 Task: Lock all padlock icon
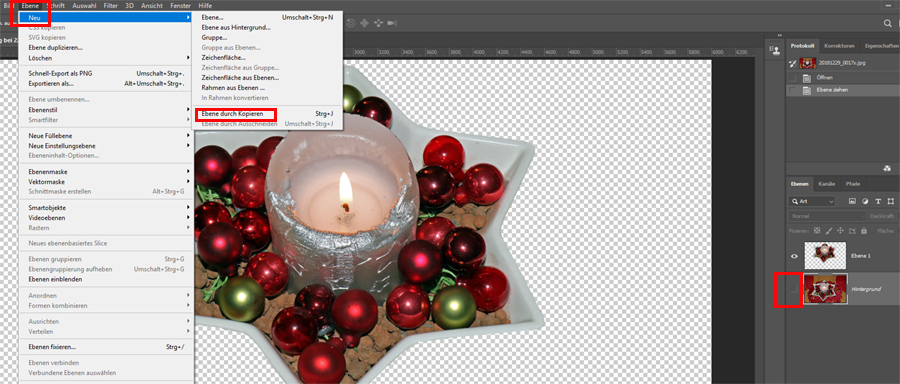[x=864, y=231]
